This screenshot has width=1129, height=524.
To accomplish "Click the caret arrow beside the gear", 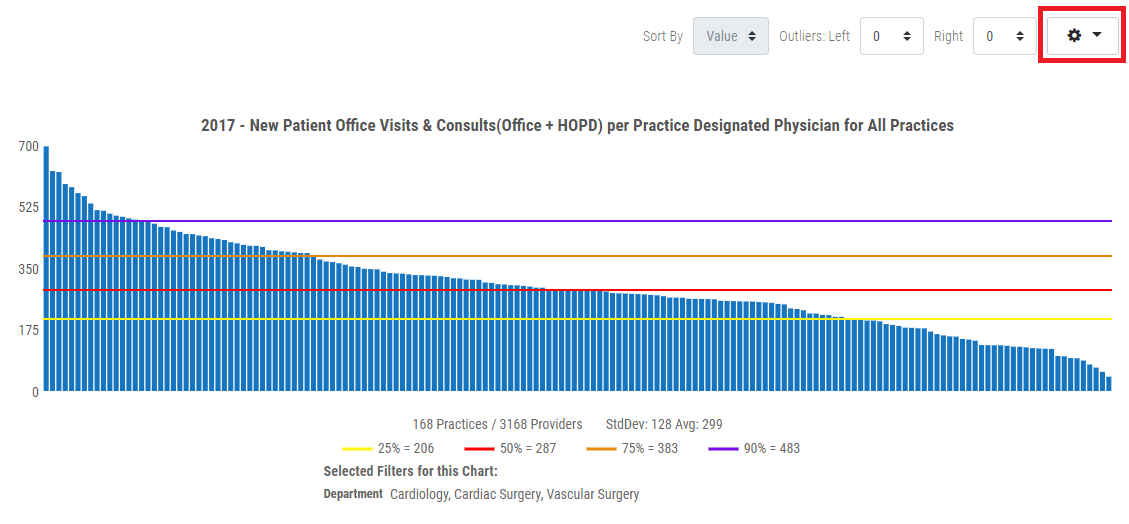I will [x=1097, y=35].
